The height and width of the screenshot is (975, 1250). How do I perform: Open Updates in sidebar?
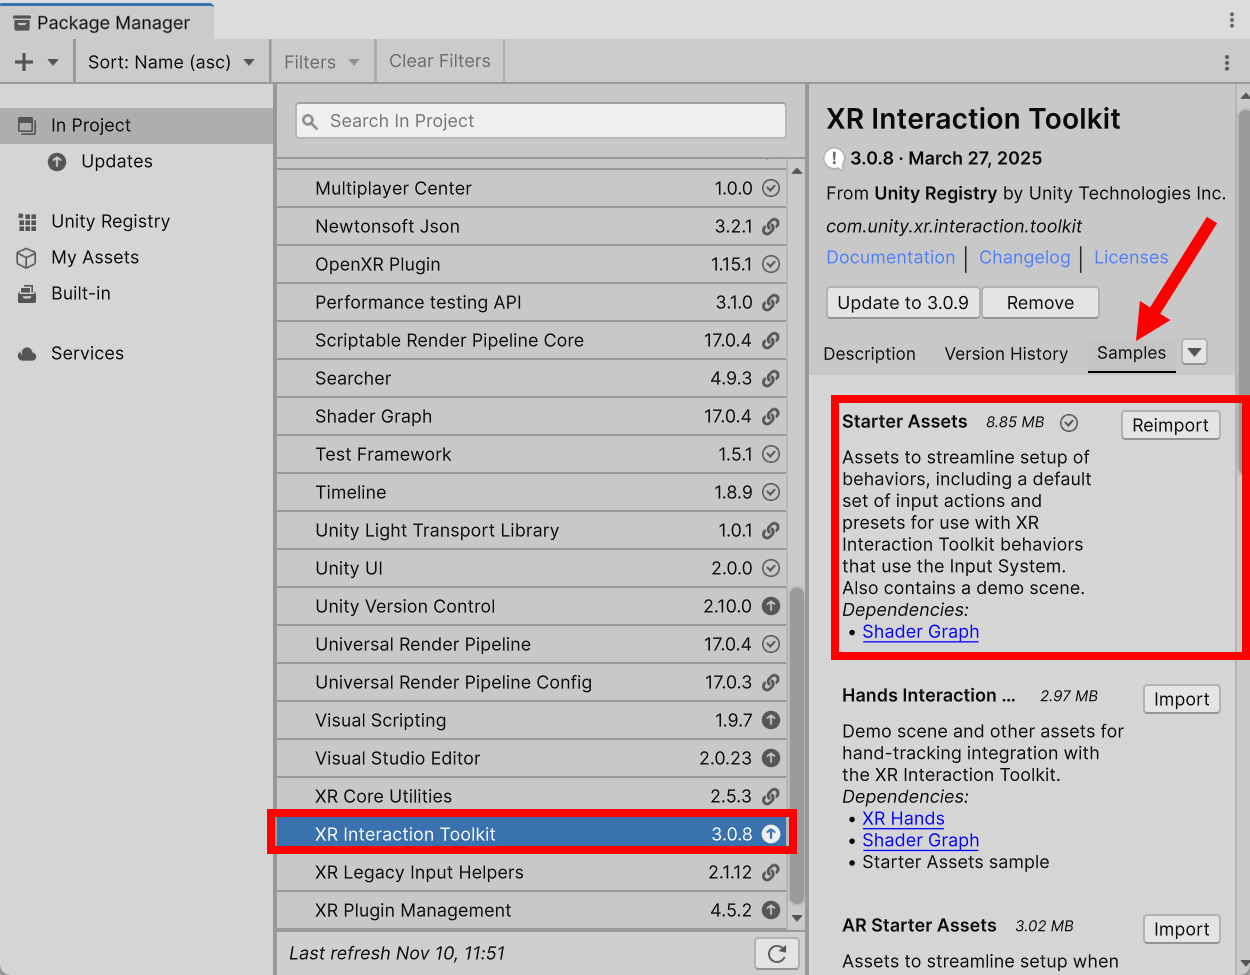click(117, 161)
